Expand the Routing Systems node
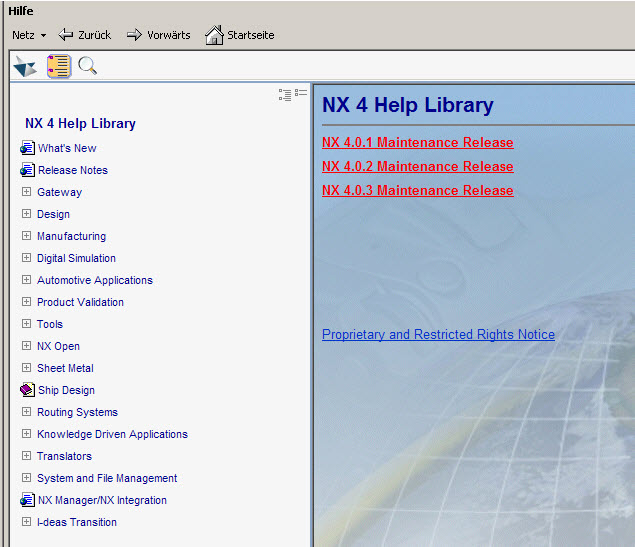The height and width of the screenshot is (547, 635). [x=26, y=412]
